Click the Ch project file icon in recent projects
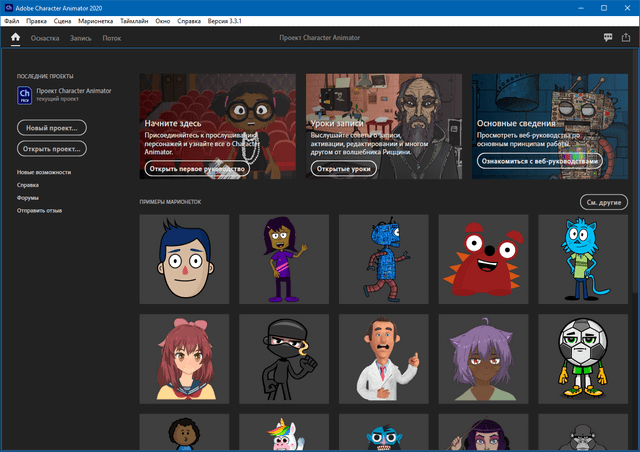Screen dimensions: 640x452 tap(25, 95)
